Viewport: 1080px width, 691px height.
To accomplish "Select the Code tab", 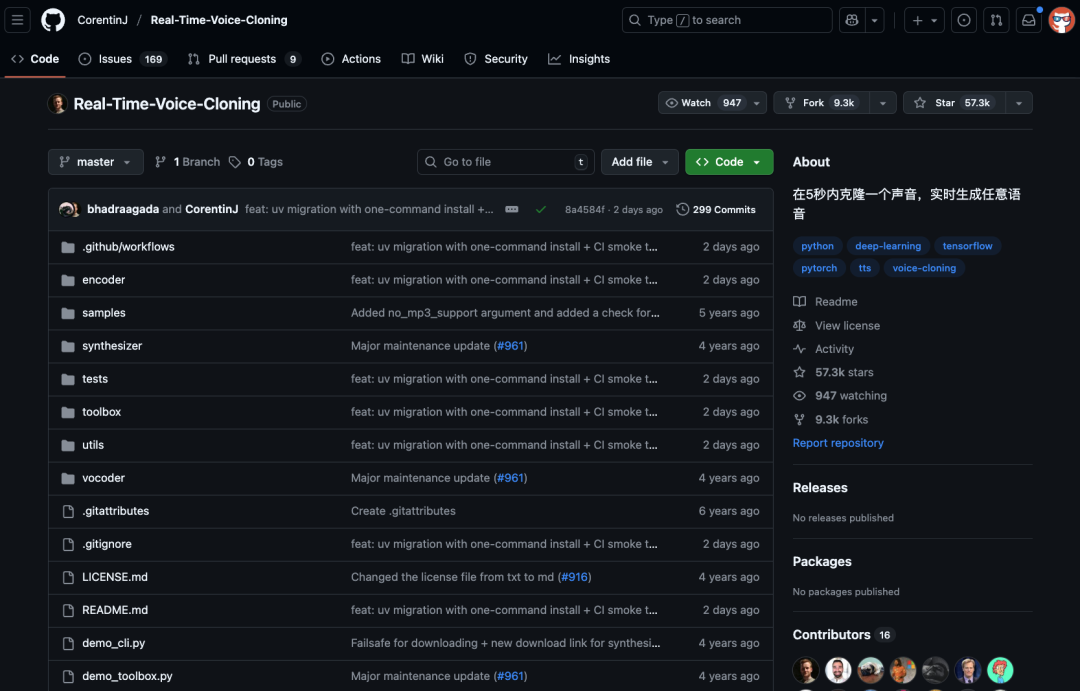I will [35, 59].
